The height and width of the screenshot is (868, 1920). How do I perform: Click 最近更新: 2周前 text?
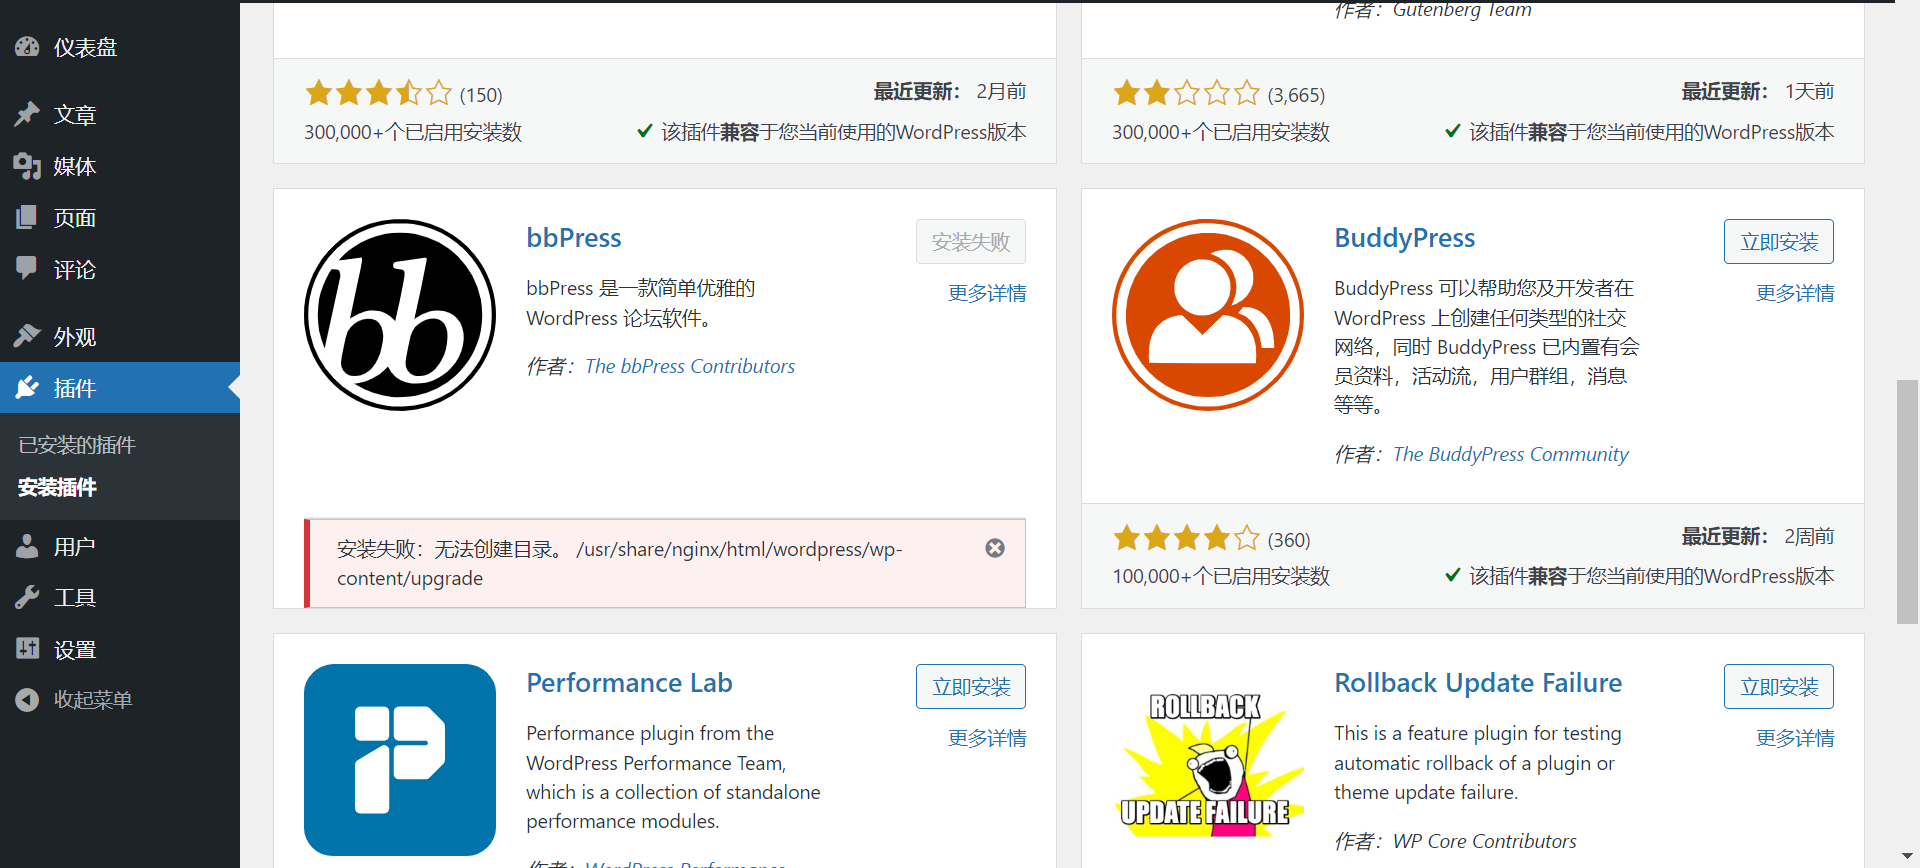[1757, 536]
